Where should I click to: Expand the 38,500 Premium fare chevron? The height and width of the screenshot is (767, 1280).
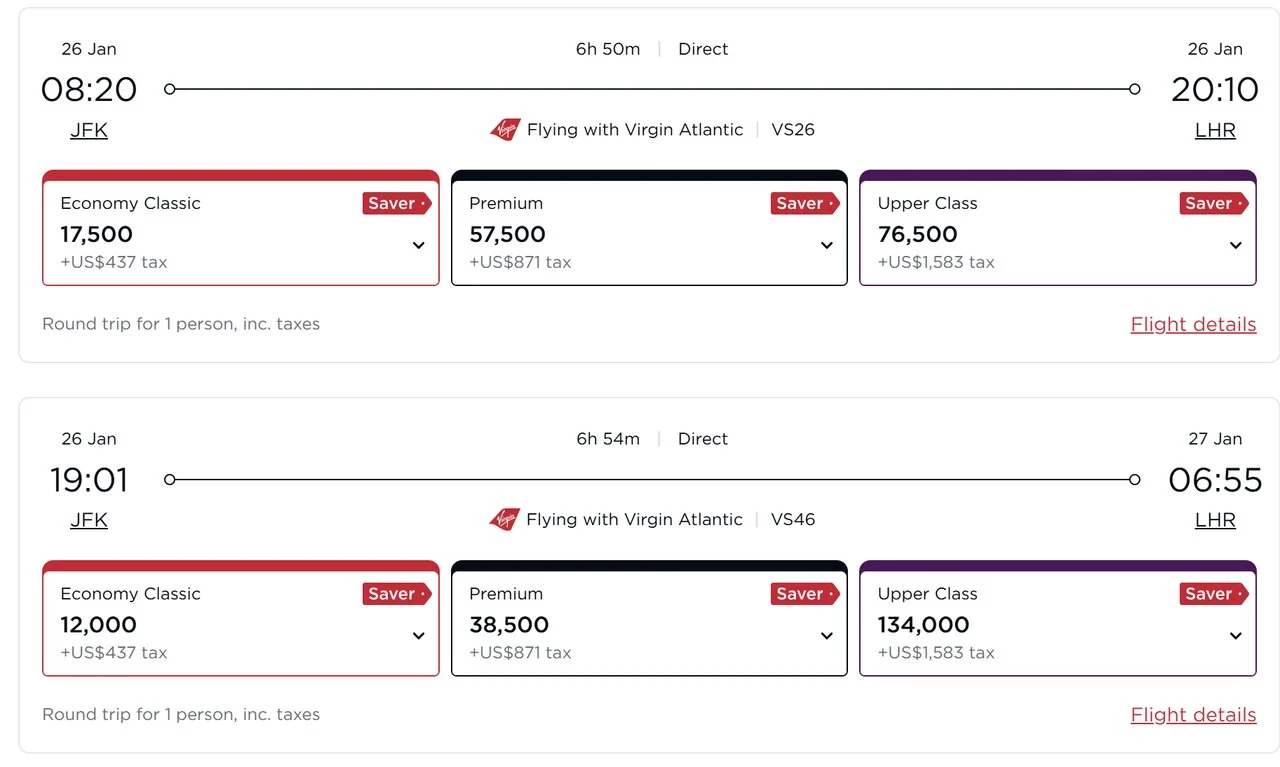pyautogui.click(x=827, y=635)
